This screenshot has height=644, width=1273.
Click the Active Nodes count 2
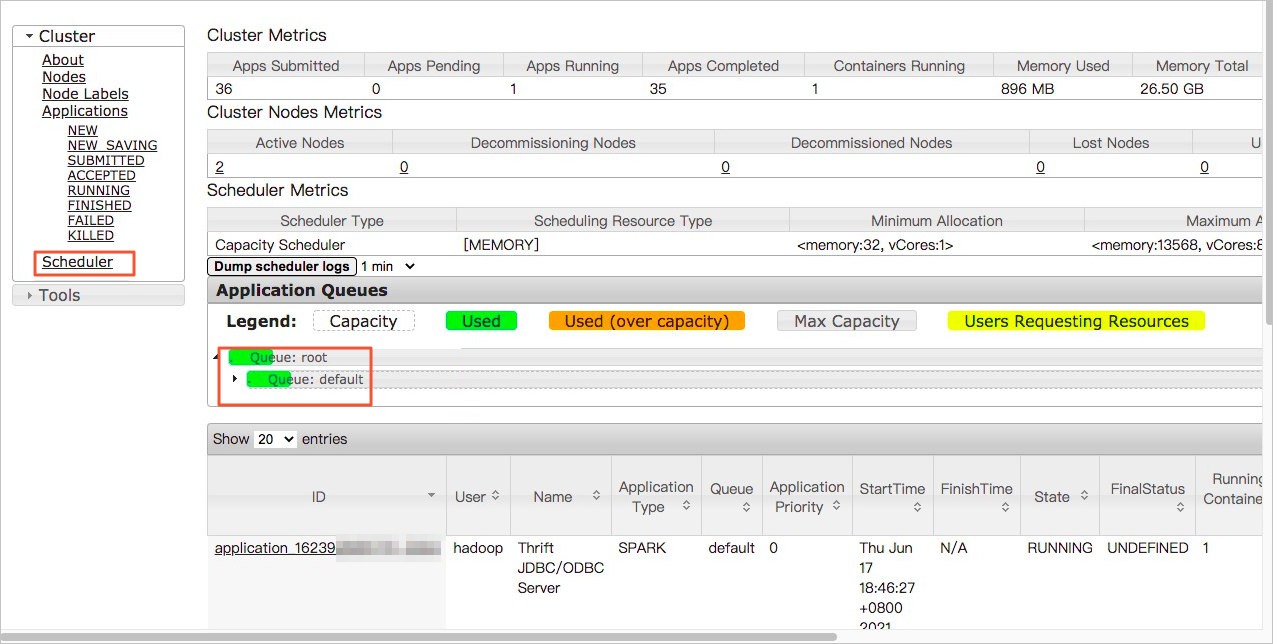click(219, 167)
